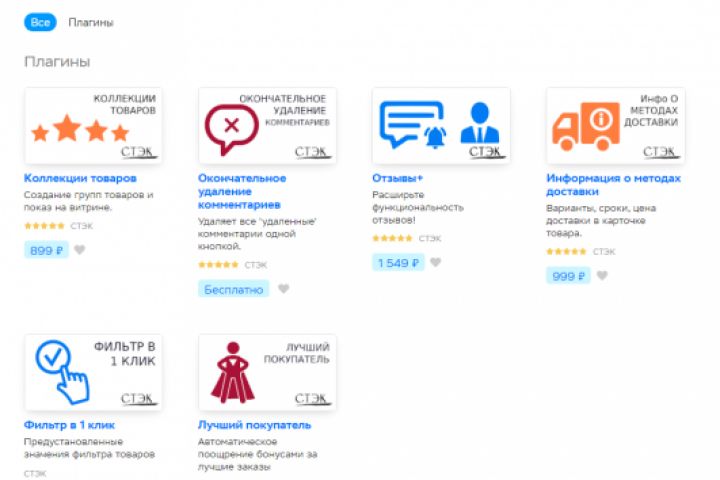Click the 999 ₽ price button
The height and width of the screenshot is (480, 720).
568,276
